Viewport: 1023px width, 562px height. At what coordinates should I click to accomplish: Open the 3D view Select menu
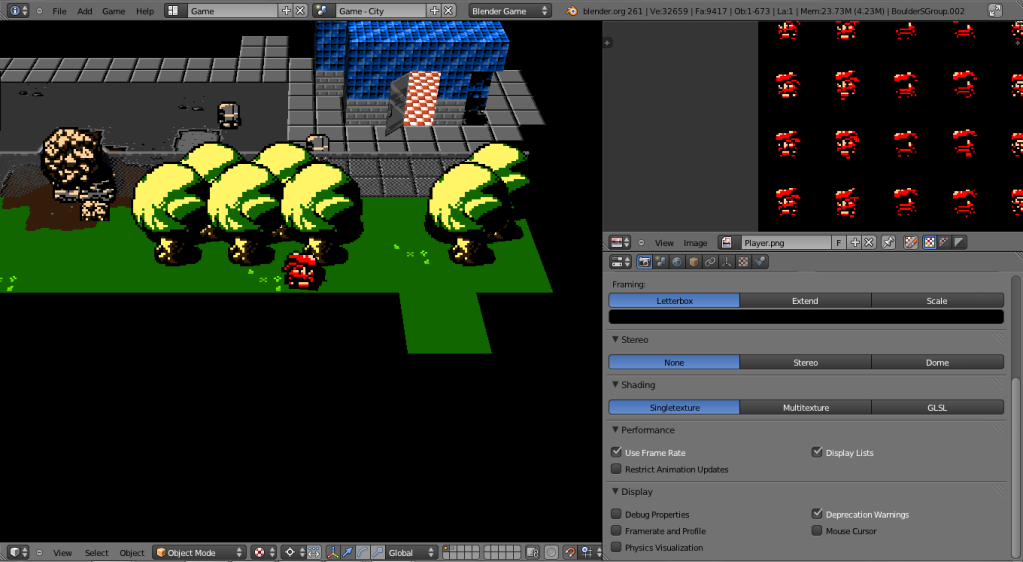97,553
